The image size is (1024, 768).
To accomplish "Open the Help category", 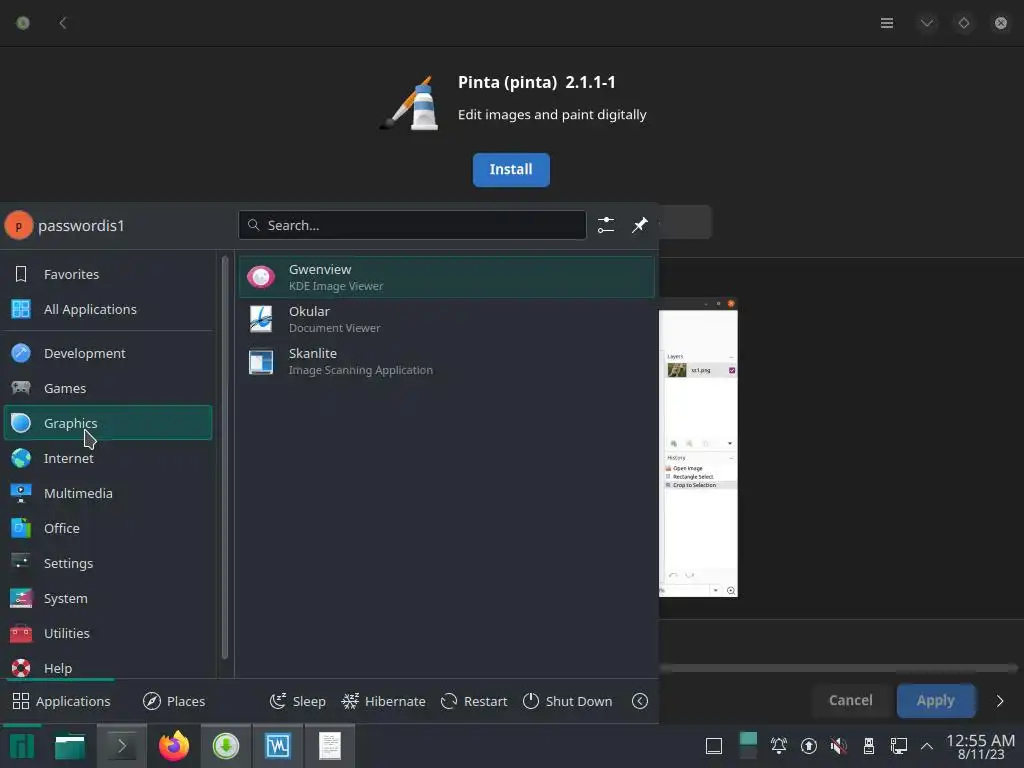I will click(x=108, y=668).
